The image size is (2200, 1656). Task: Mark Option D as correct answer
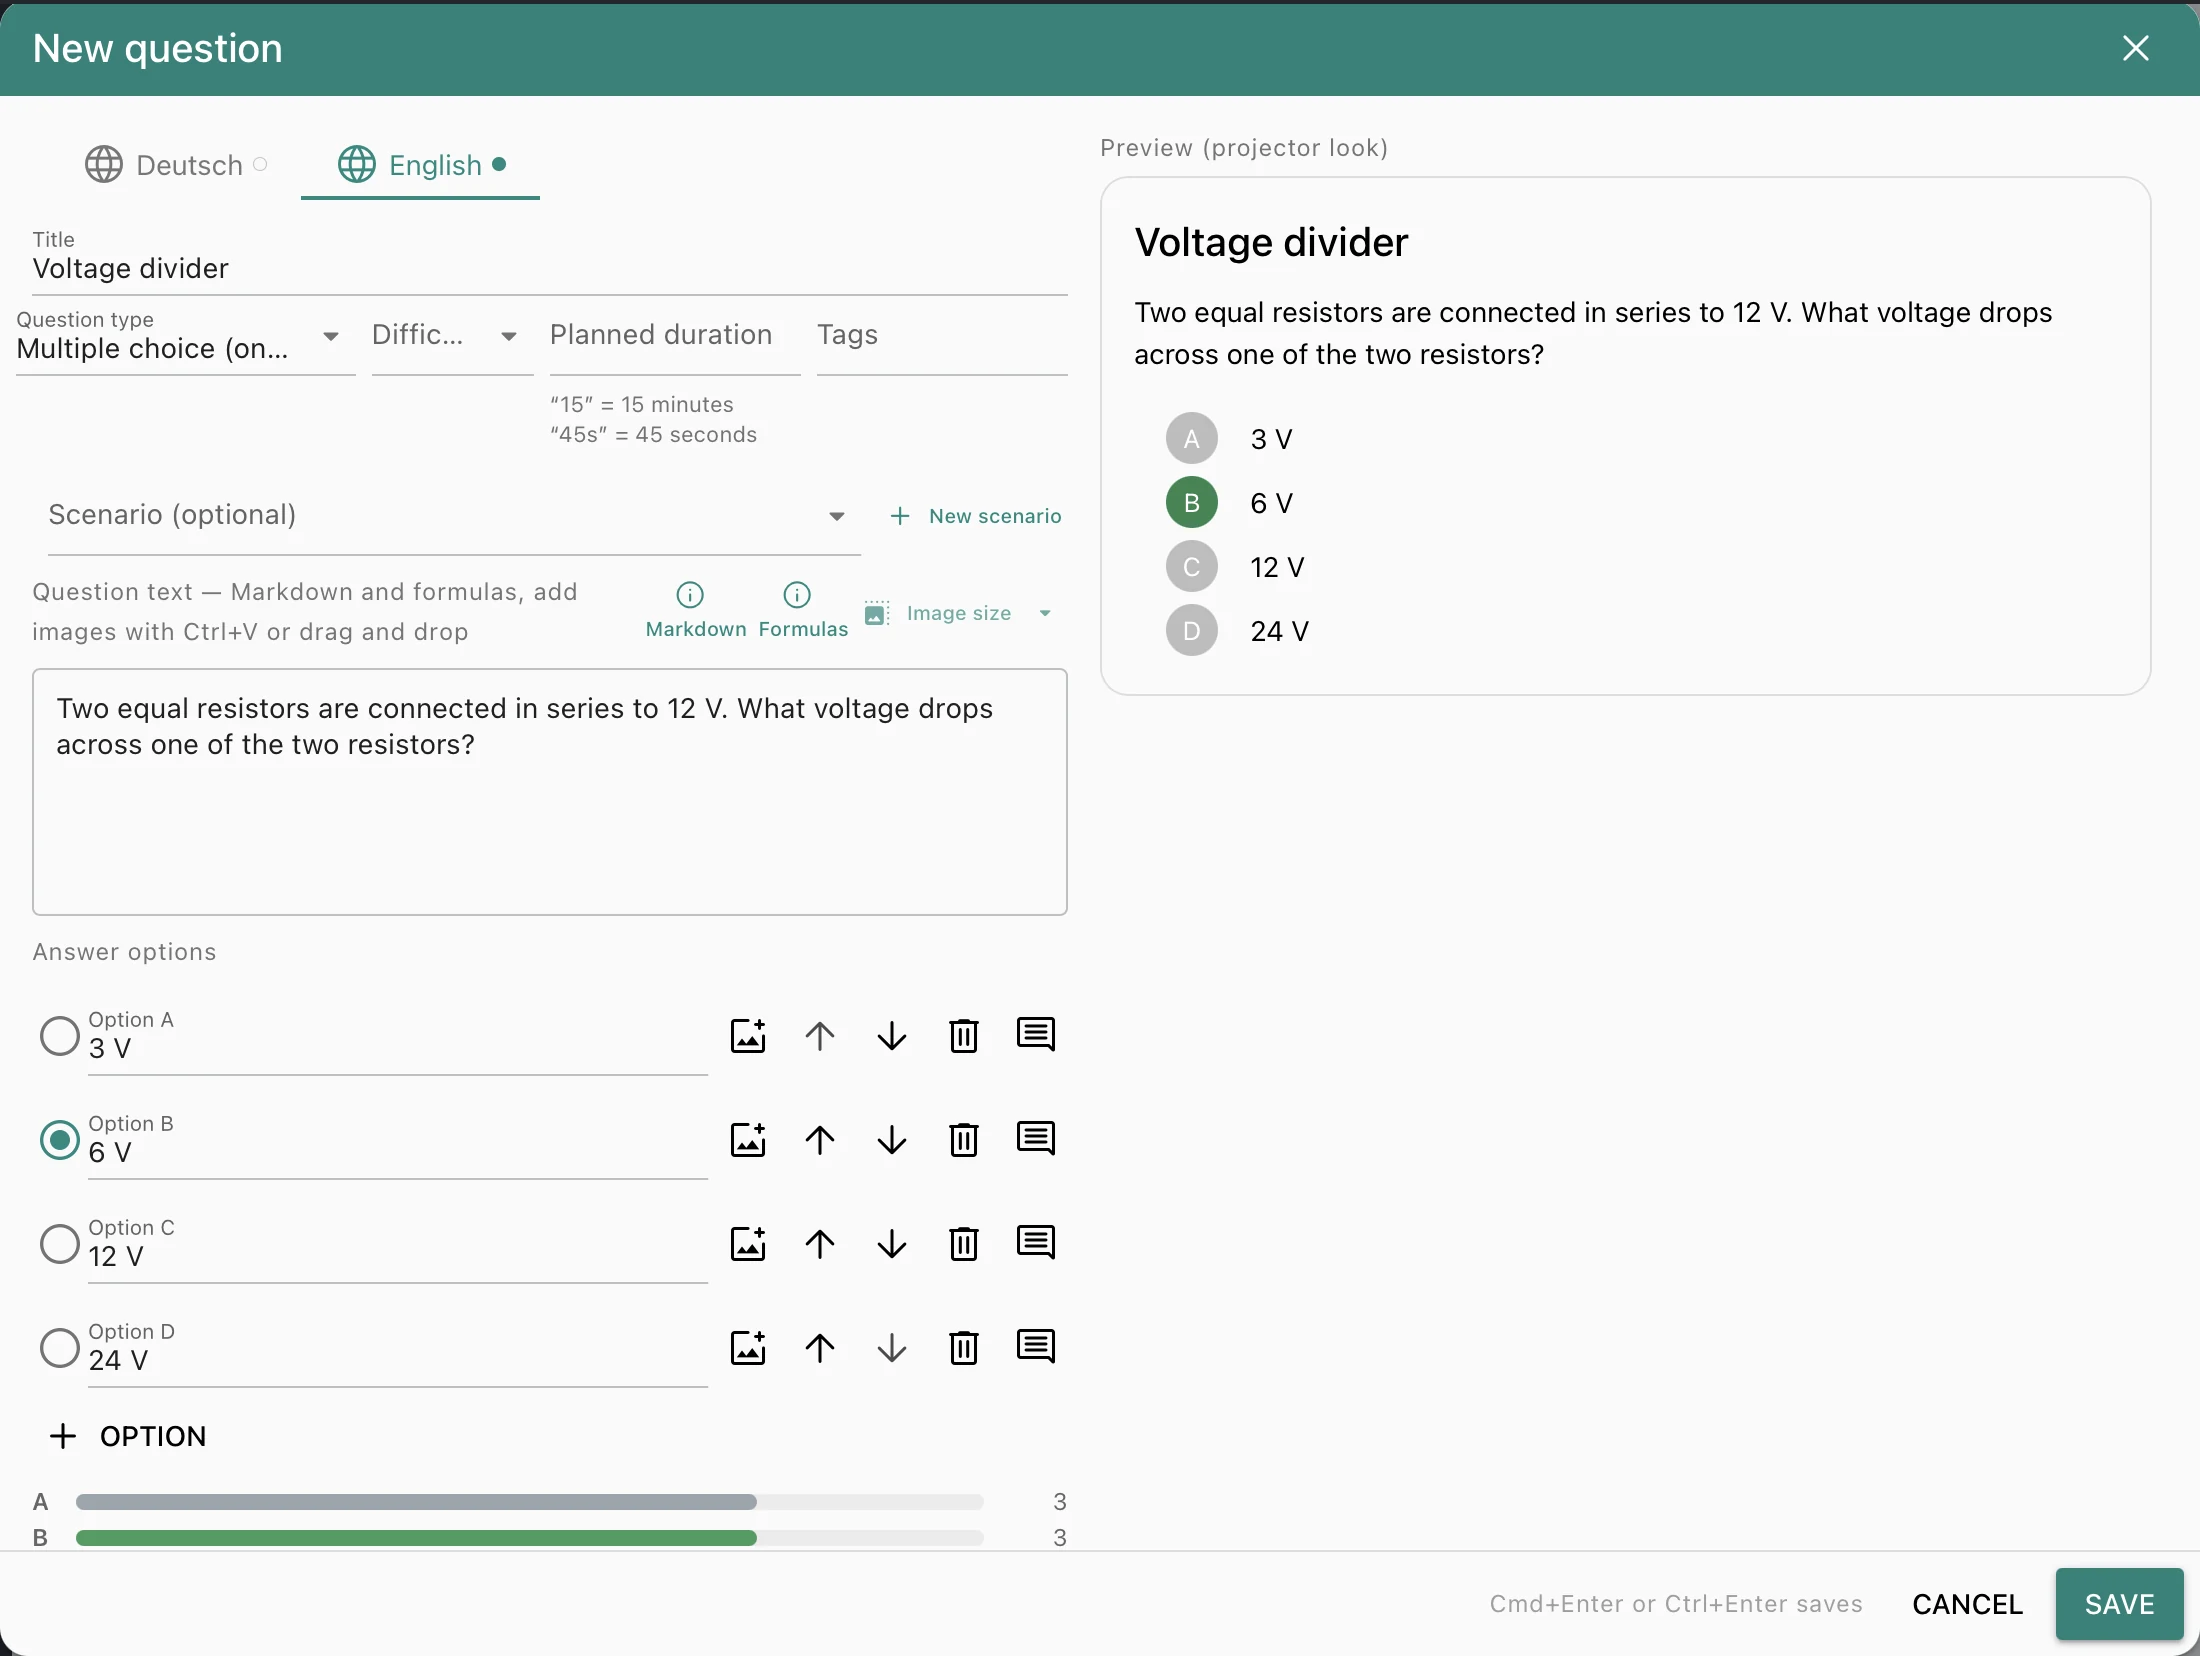click(60, 1348)
